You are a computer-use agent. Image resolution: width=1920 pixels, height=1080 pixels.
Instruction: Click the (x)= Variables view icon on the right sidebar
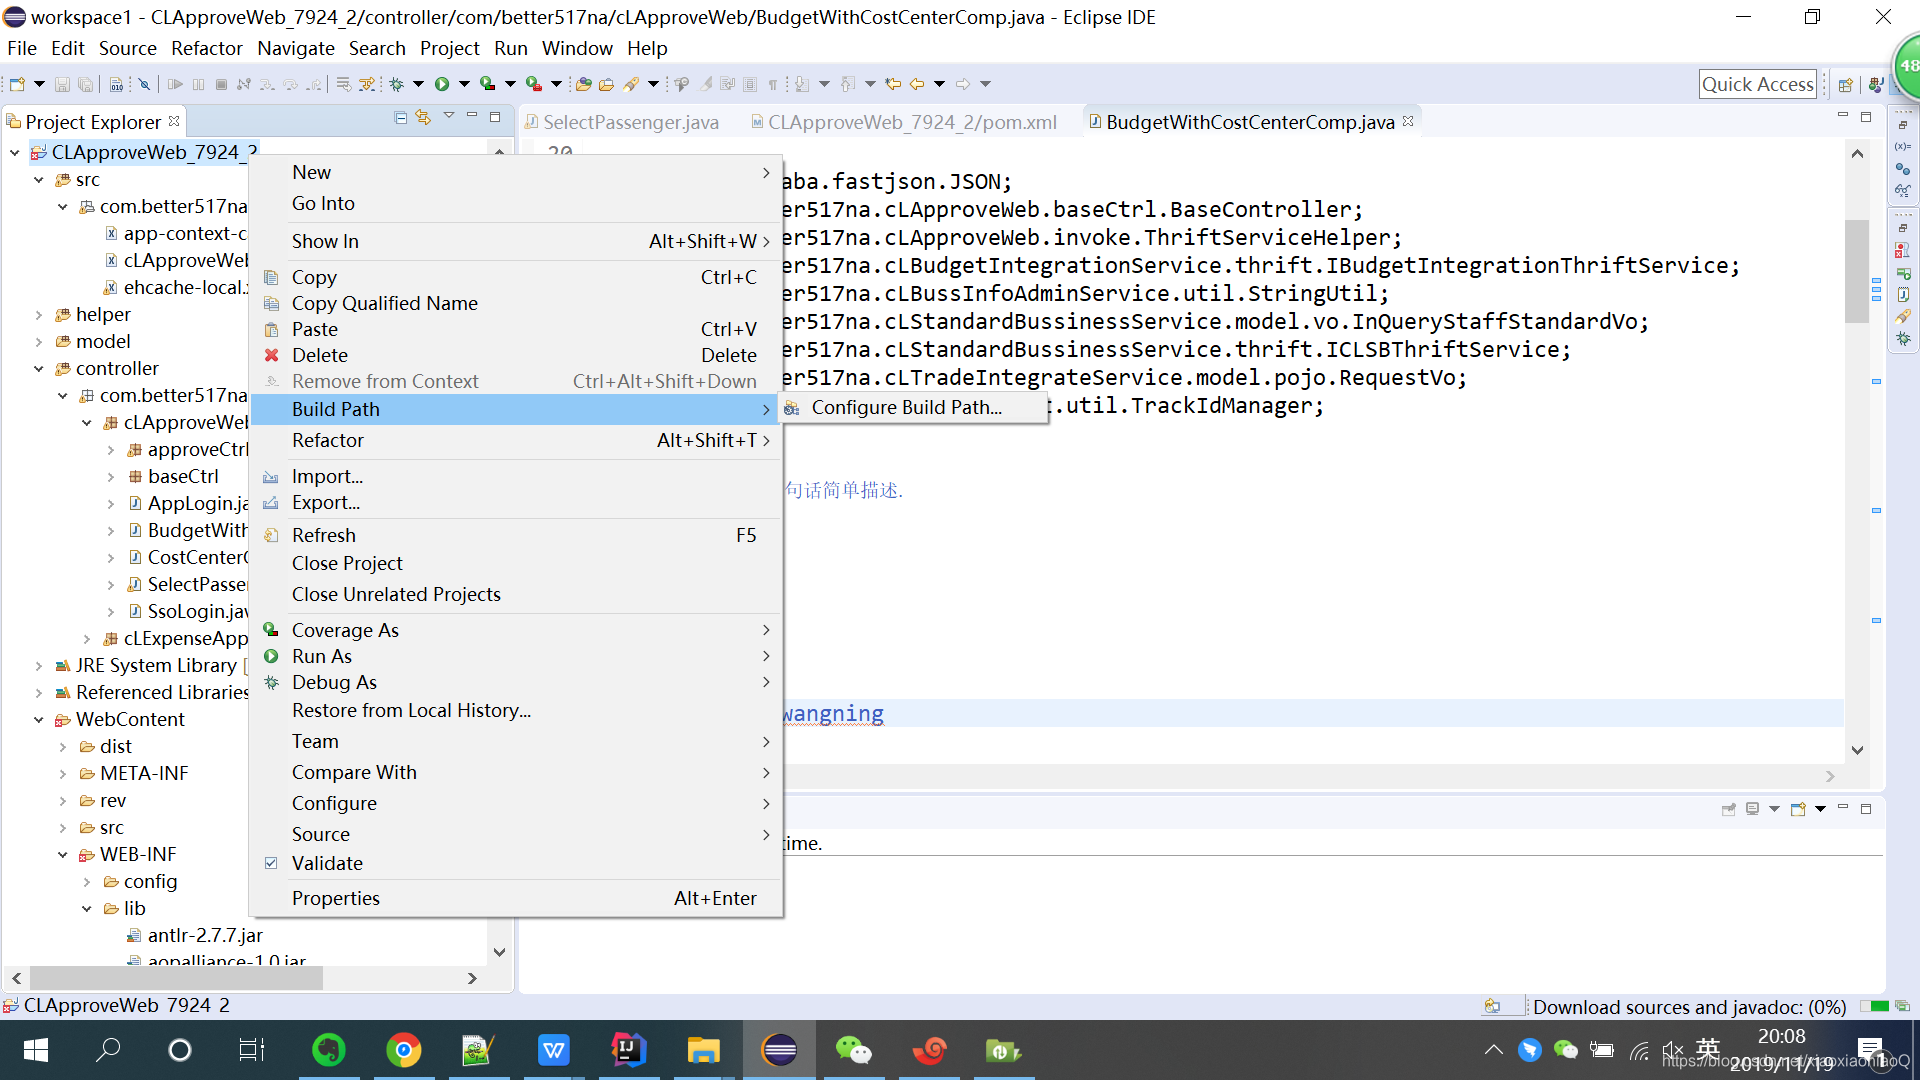pyautogui.click(x=1904, y=146)
